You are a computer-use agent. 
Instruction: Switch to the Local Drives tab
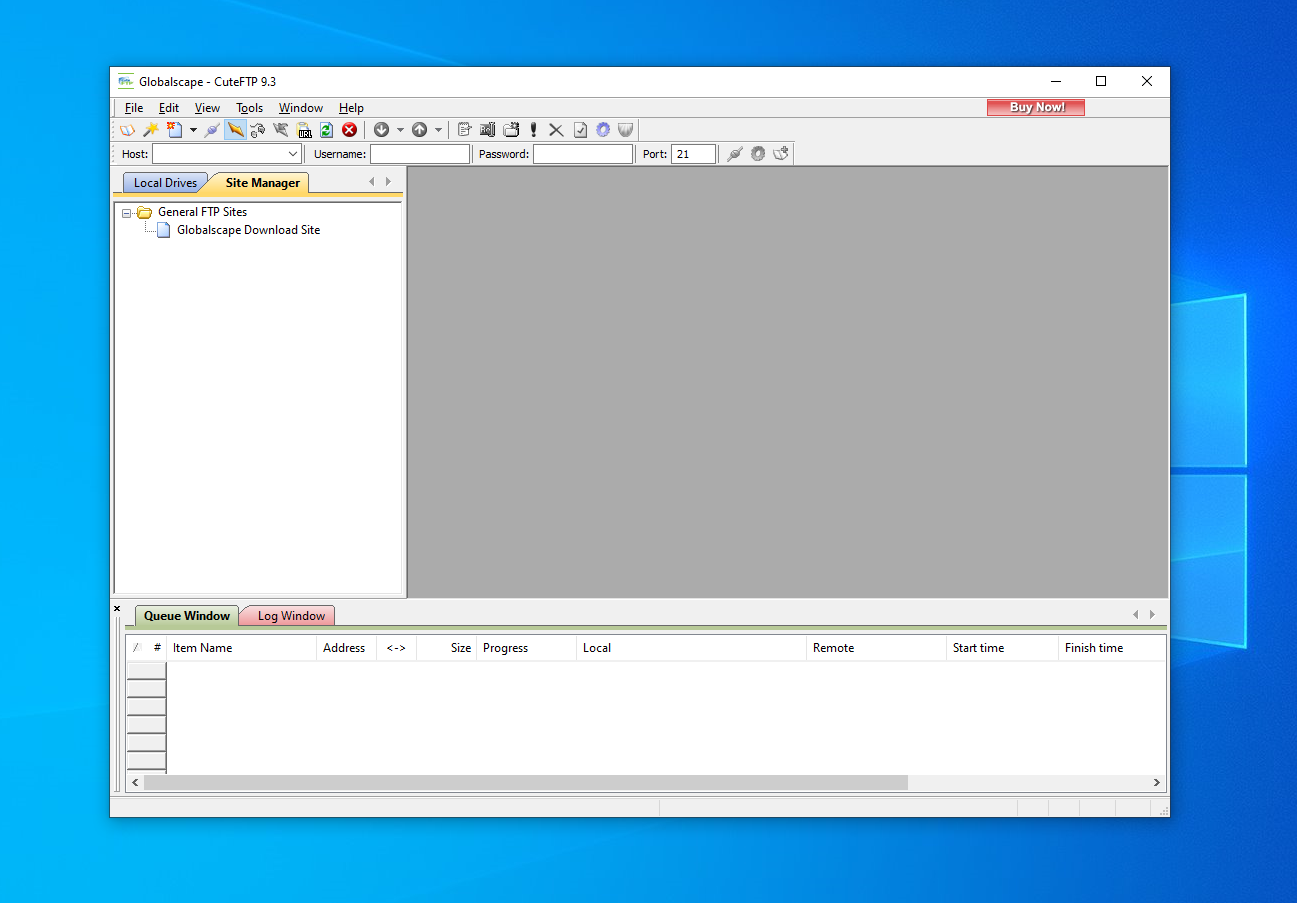click(x=164, y=182)
